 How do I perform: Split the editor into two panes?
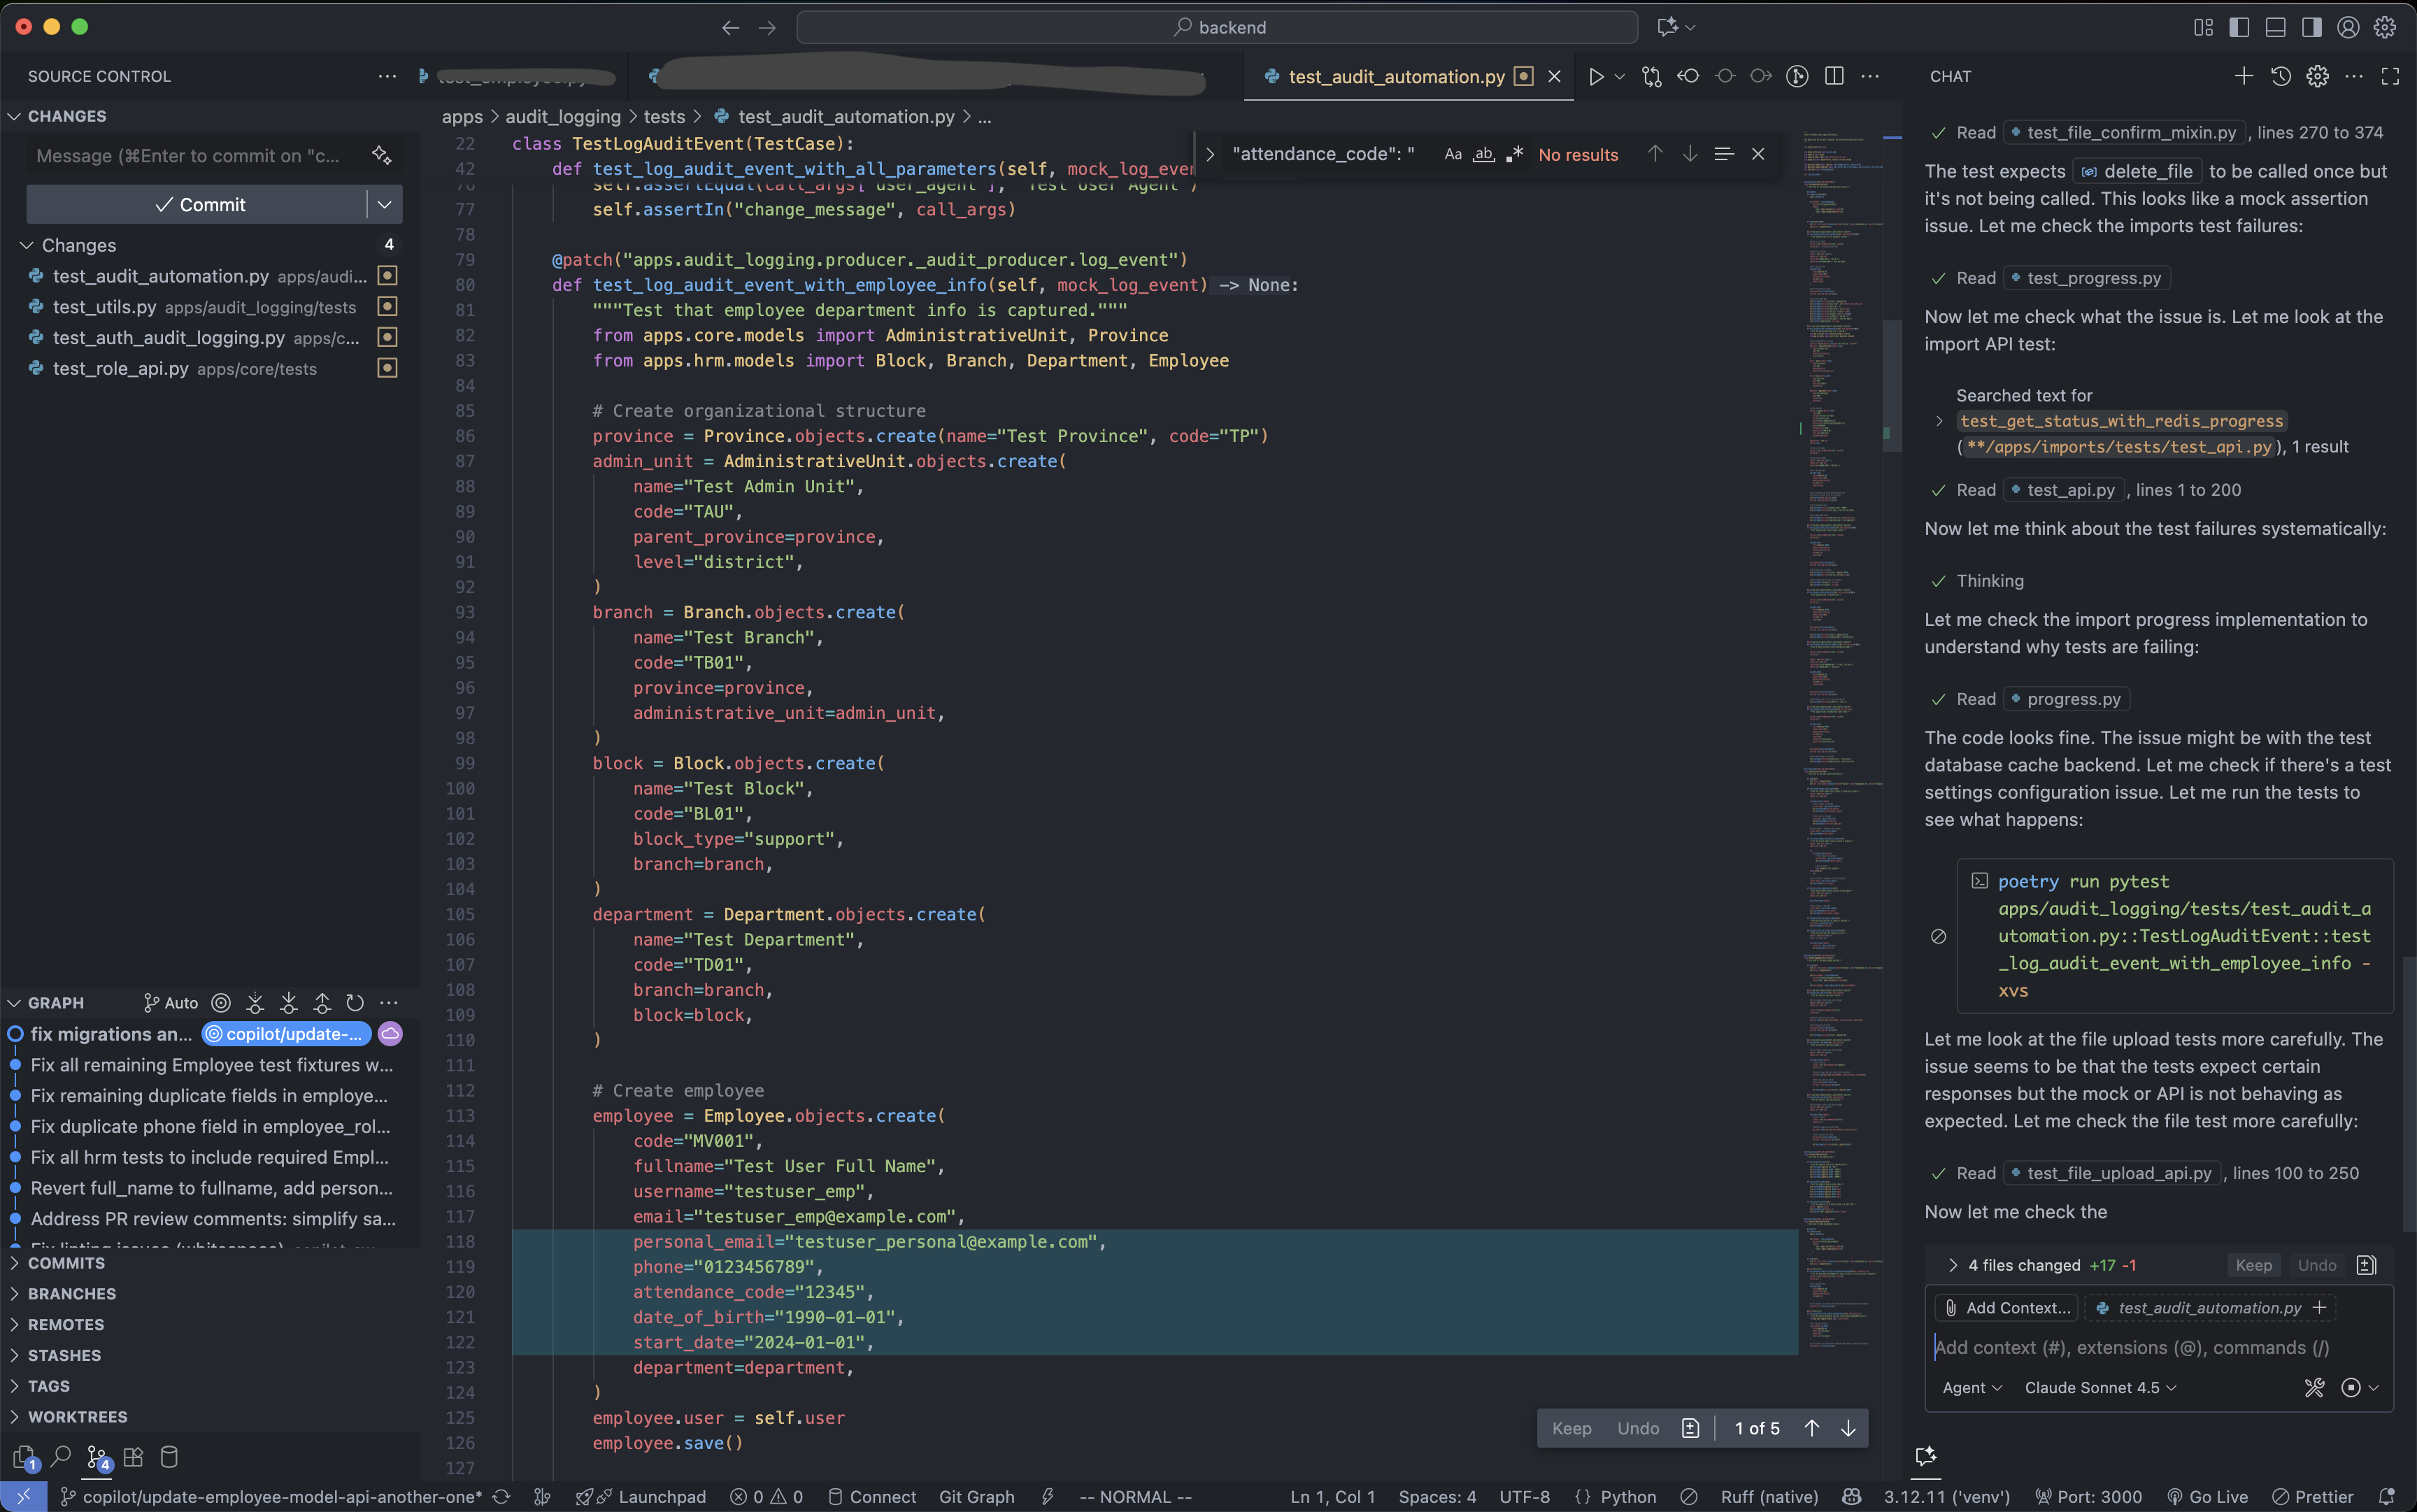pos(1835,76)
